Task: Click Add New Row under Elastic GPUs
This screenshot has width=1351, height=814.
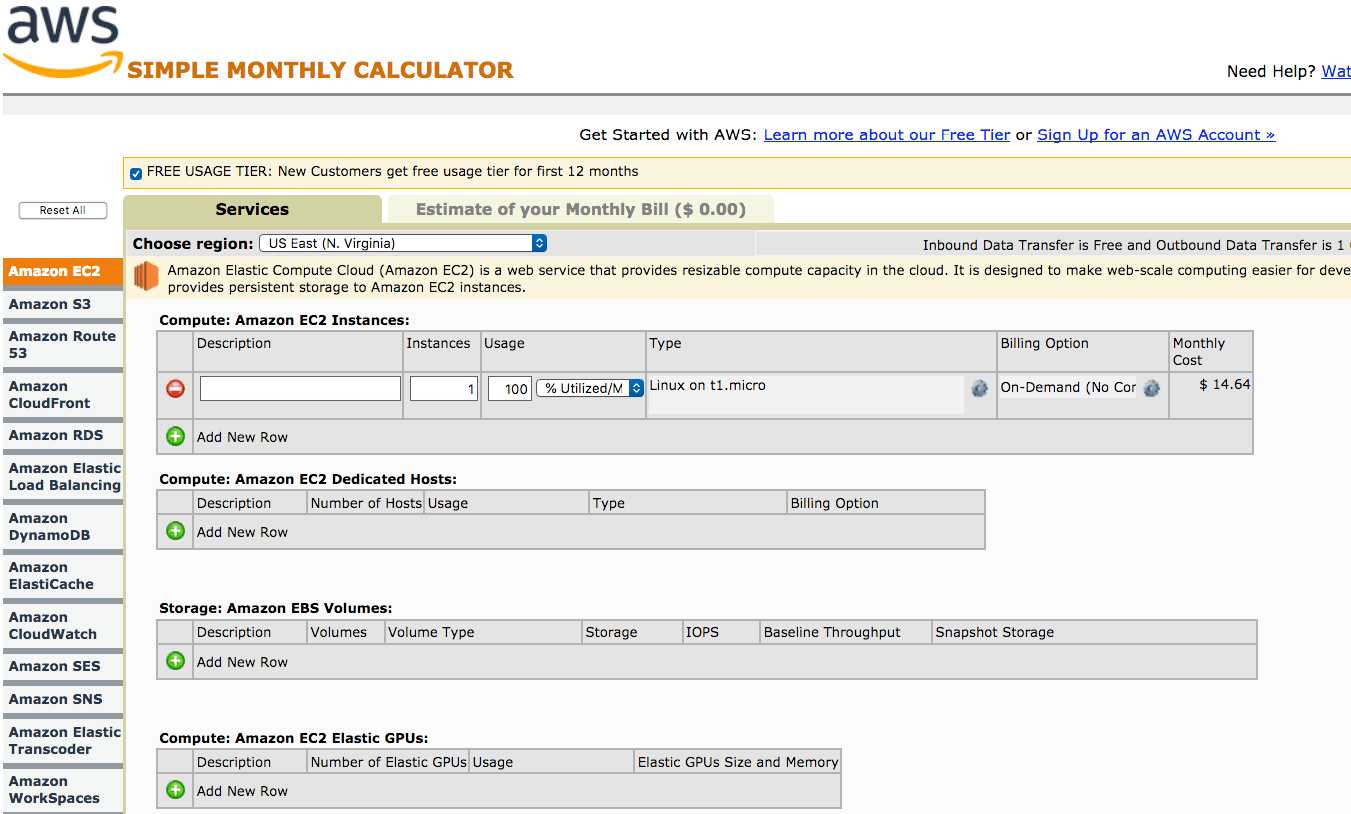Action: click(x=242, y=791)
